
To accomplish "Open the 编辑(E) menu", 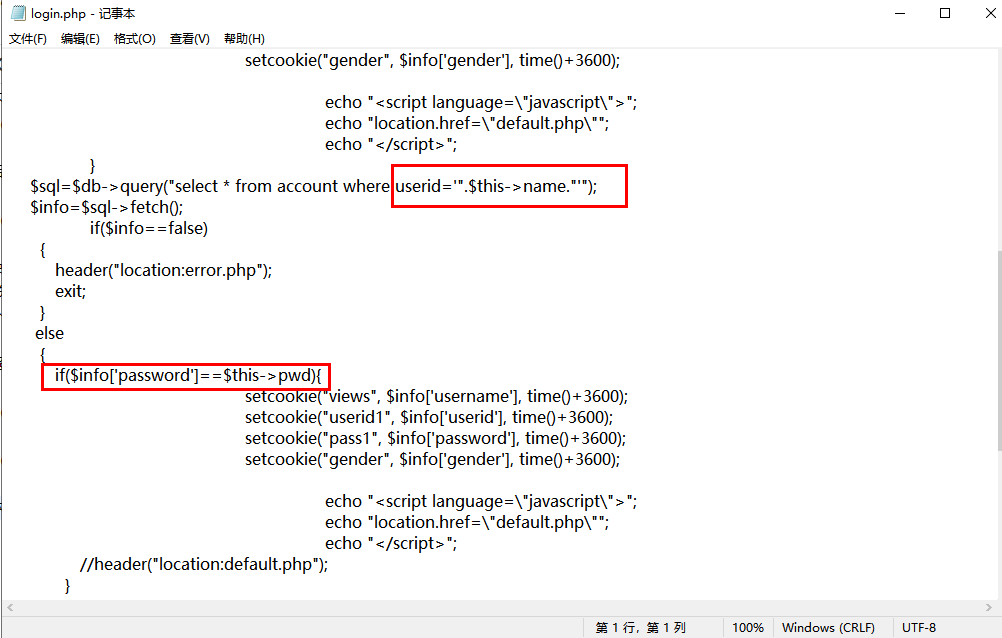I will point(80,39).
